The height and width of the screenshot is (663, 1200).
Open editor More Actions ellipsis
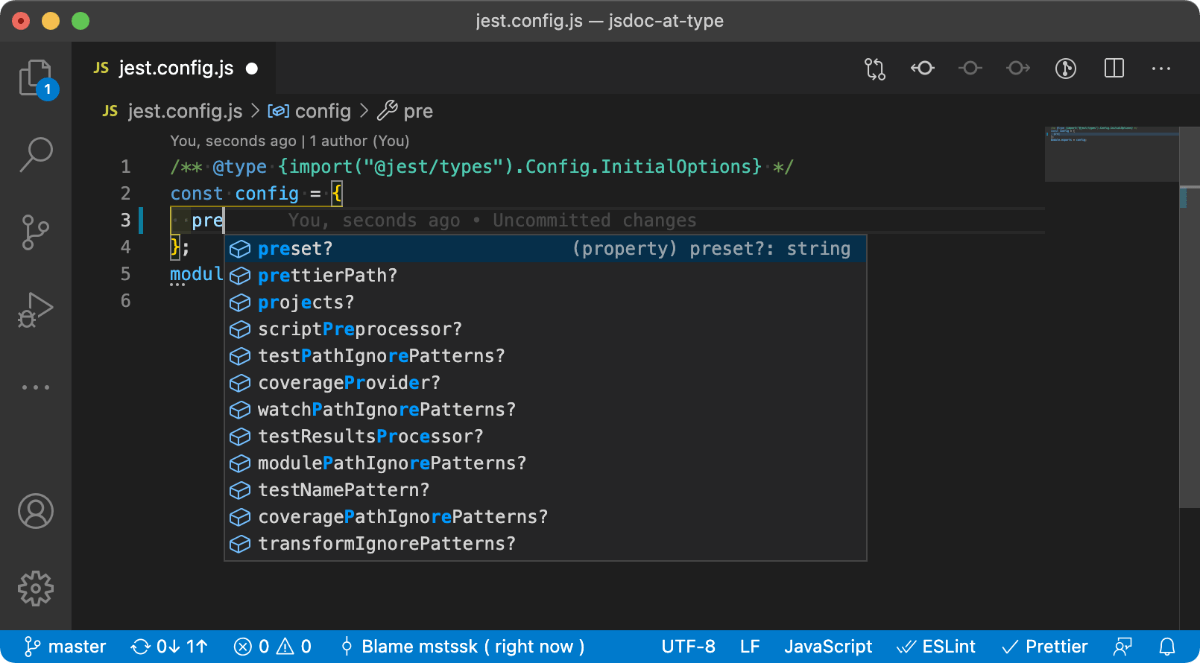coord(1161,68)
